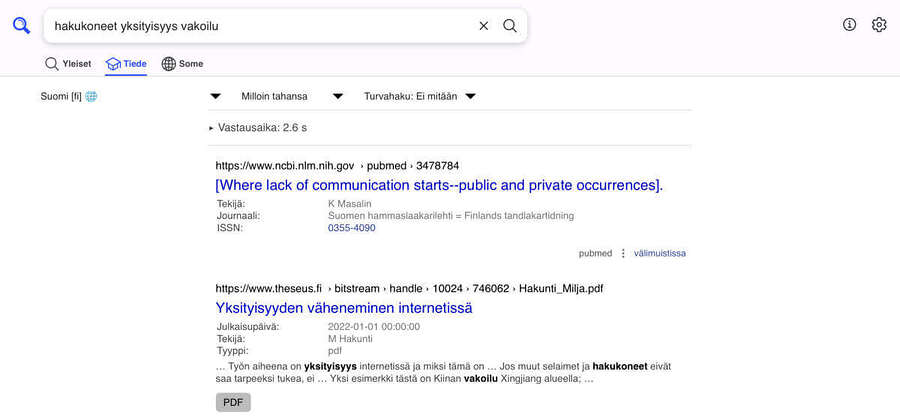This screenshot has height=417, width=900.
Task: Click the globe icon next to Suomi [fi]
Action: click(91, 97)
